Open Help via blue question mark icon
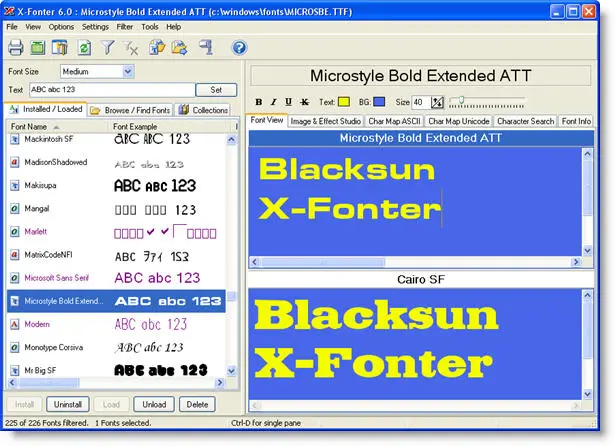The height and width of the screenshot is (446, 615). (239, 48)
